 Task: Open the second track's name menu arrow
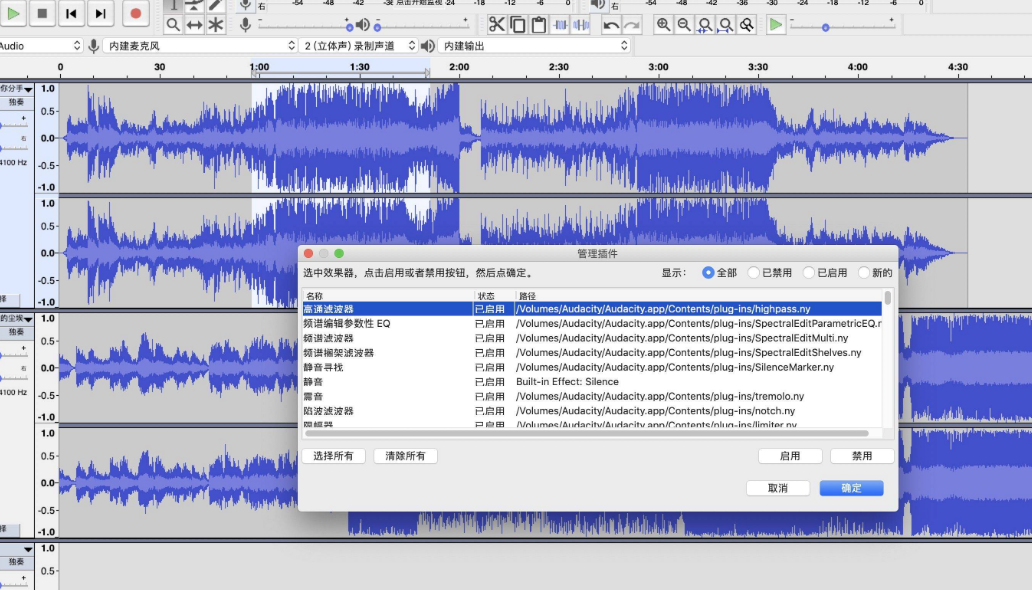pos(28,319)
